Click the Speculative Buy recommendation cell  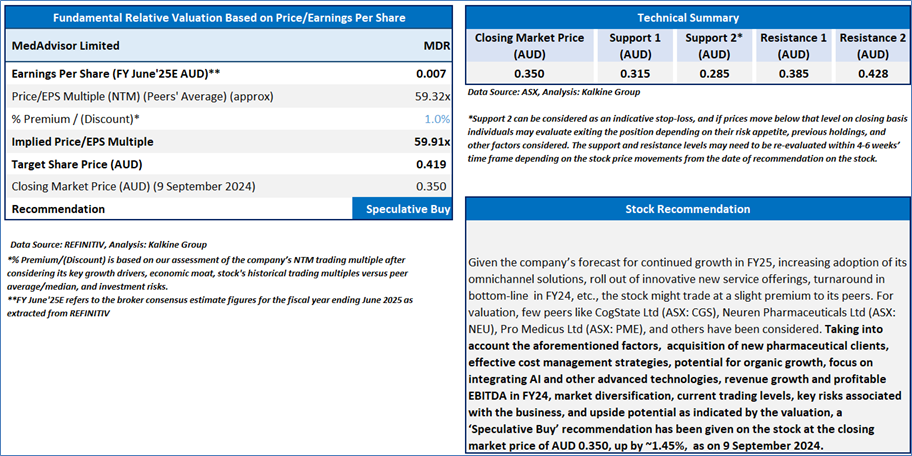tap(402, 209)
